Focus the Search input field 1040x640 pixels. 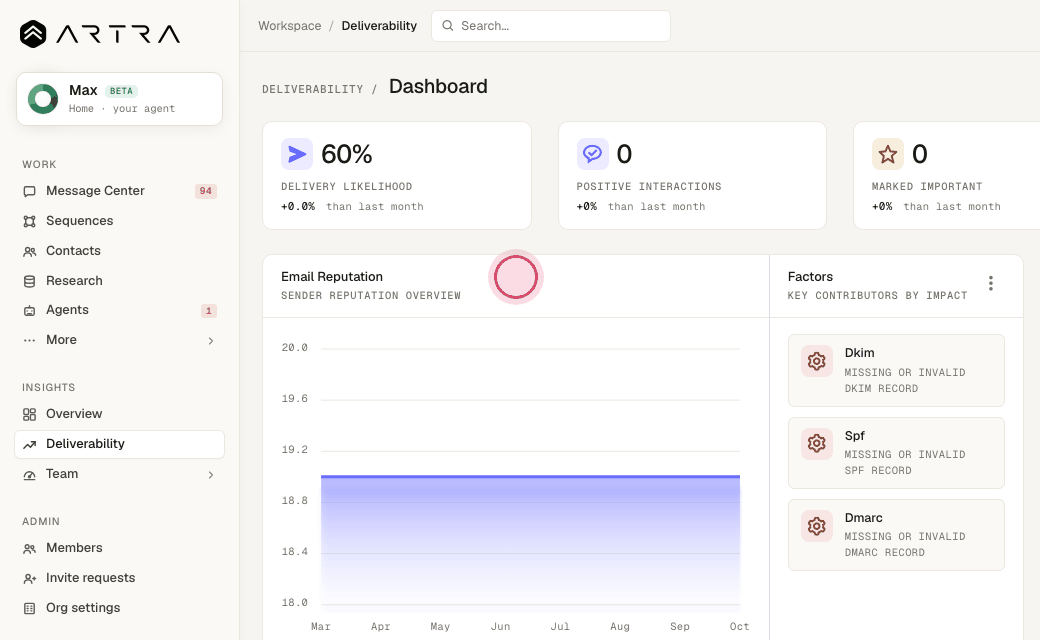click(x=551, y=26)
